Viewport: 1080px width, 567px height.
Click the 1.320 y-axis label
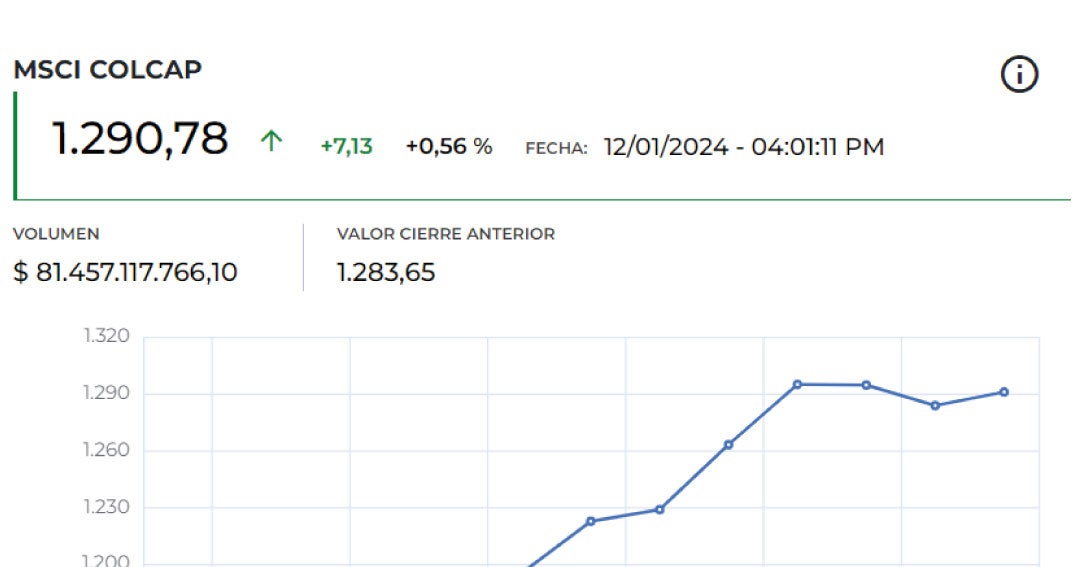point(106,336)
